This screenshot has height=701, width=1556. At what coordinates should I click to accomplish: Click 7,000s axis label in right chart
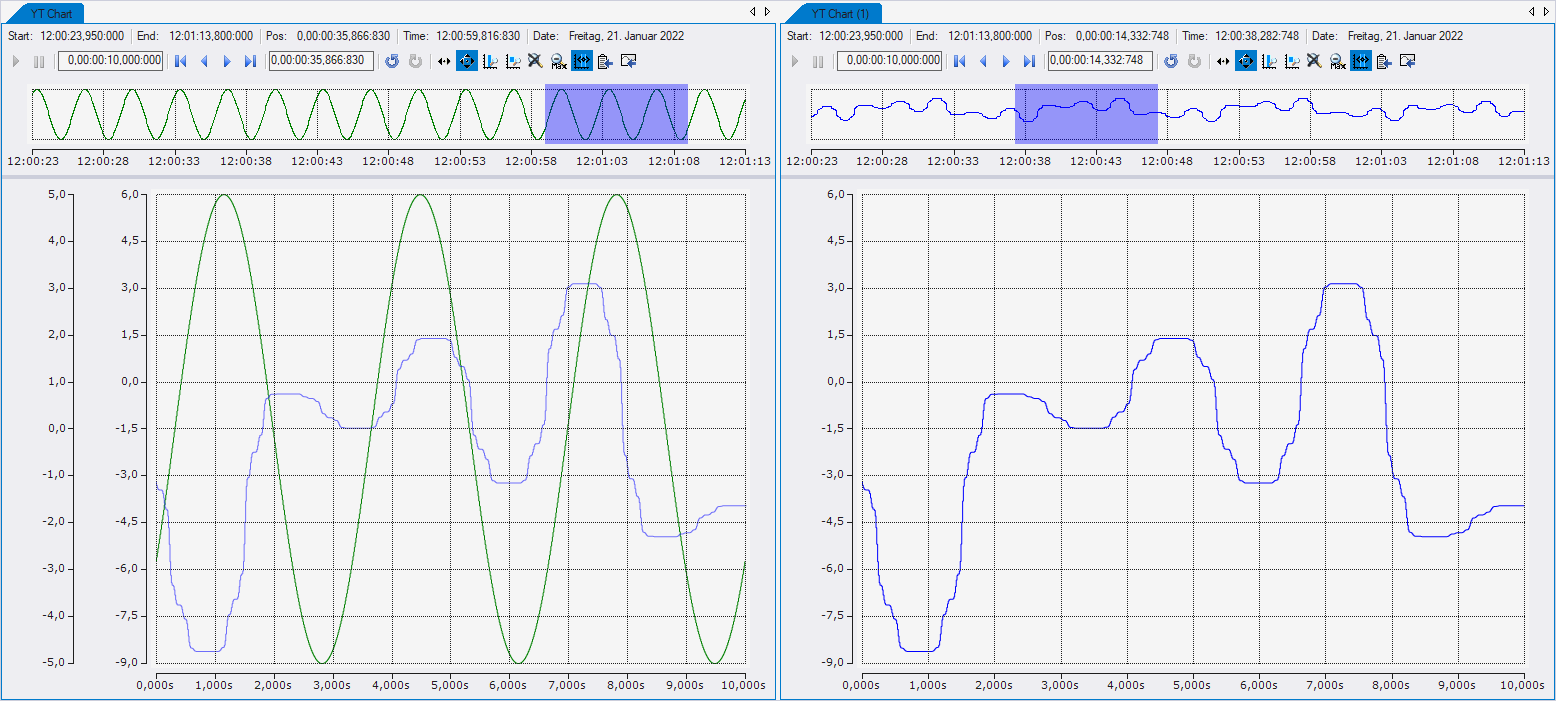[x=1324, y=685]
